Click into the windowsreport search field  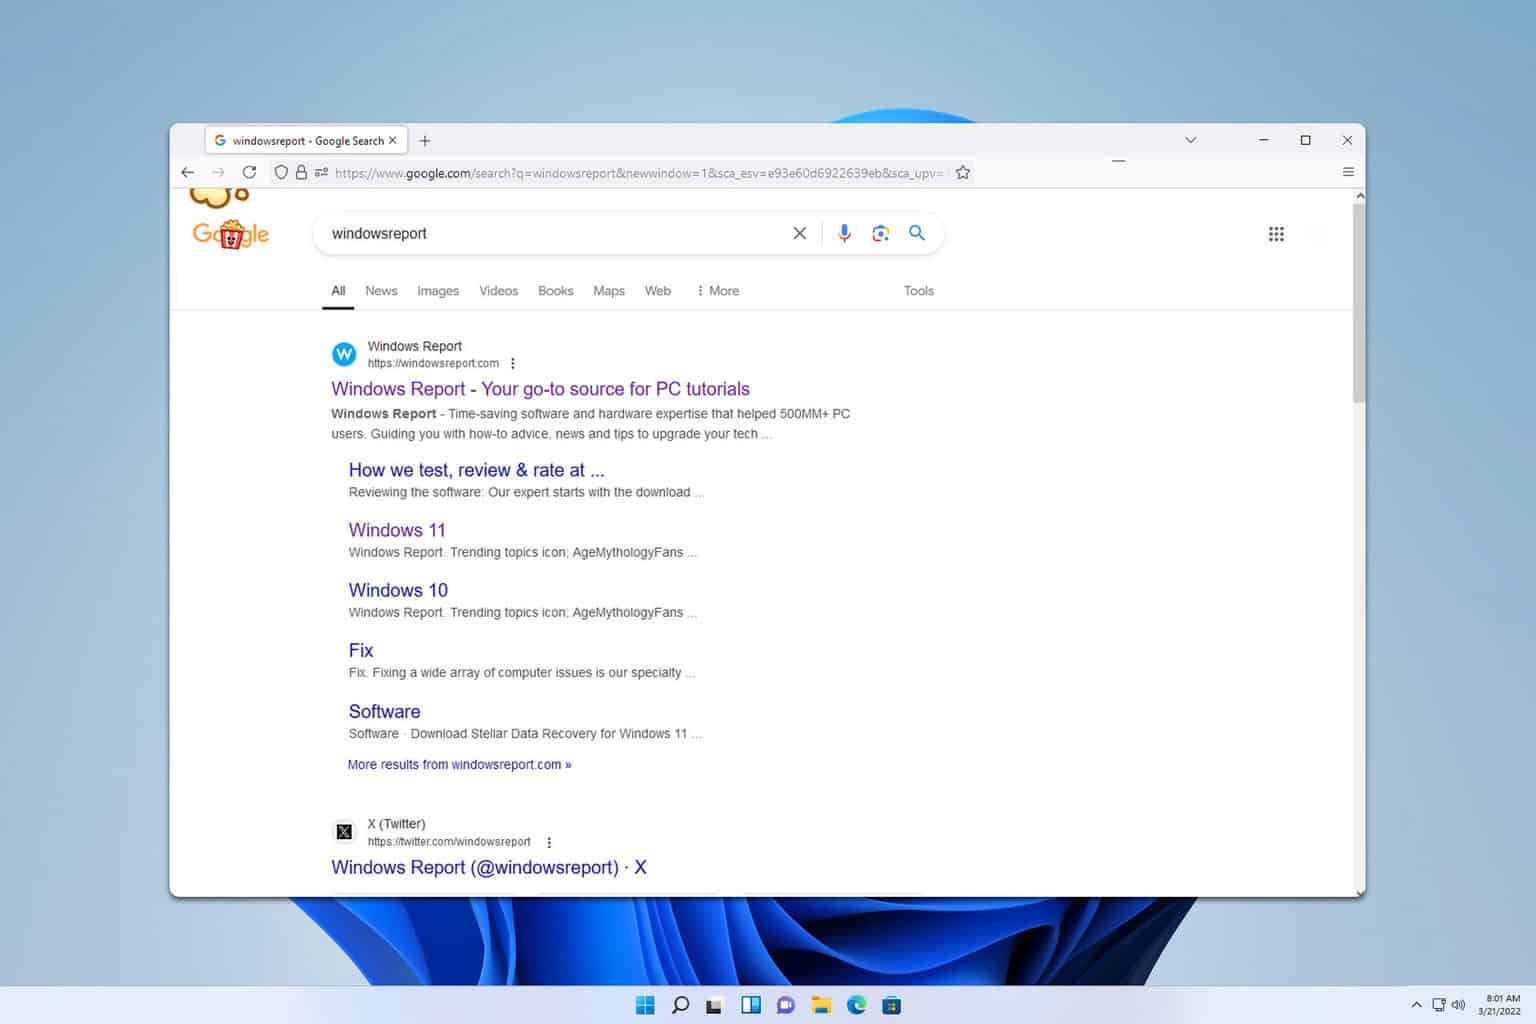pyautogui.click(x=555, y=233)
